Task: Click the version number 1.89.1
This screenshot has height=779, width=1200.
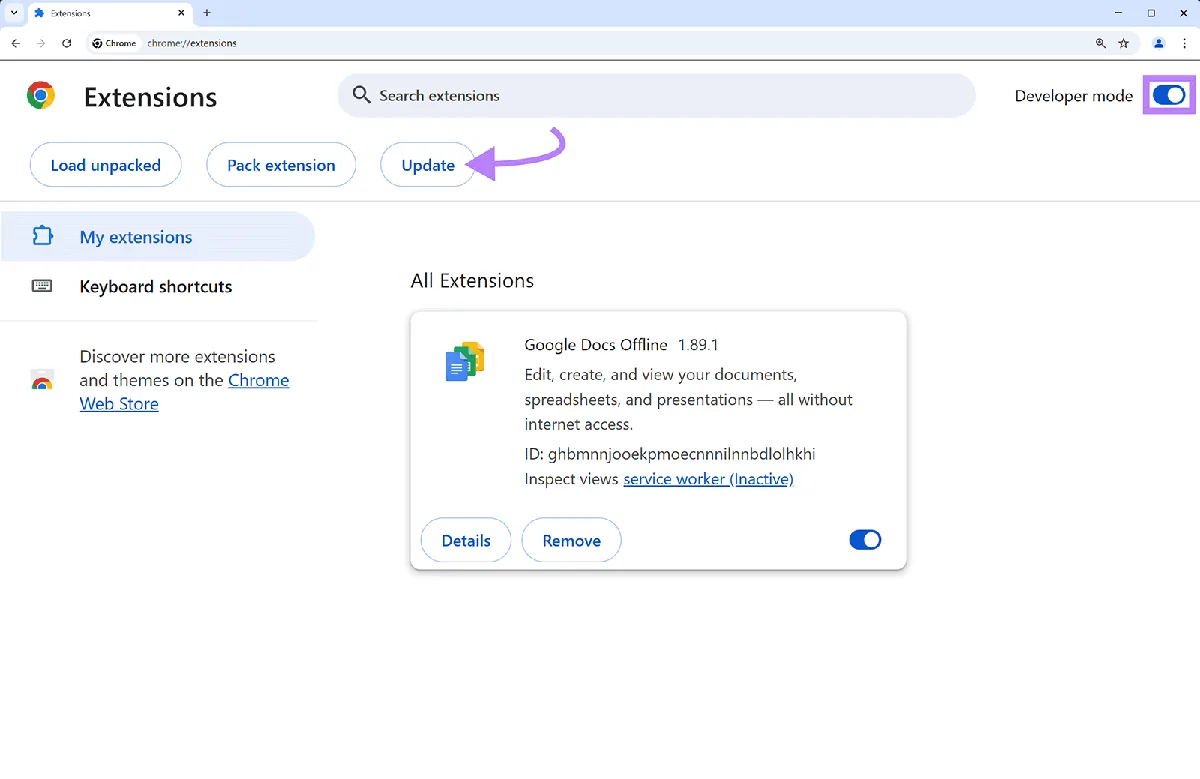Action: [x=698, y=345]
